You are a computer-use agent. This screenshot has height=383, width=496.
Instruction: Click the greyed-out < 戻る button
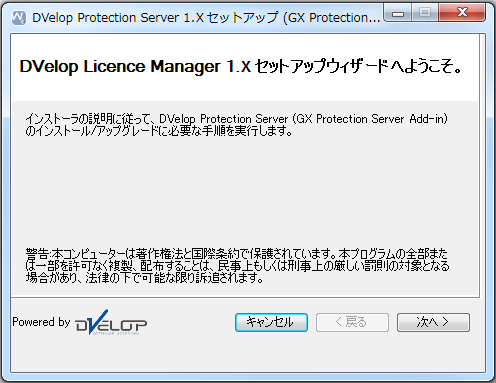(x=352, y=322)
